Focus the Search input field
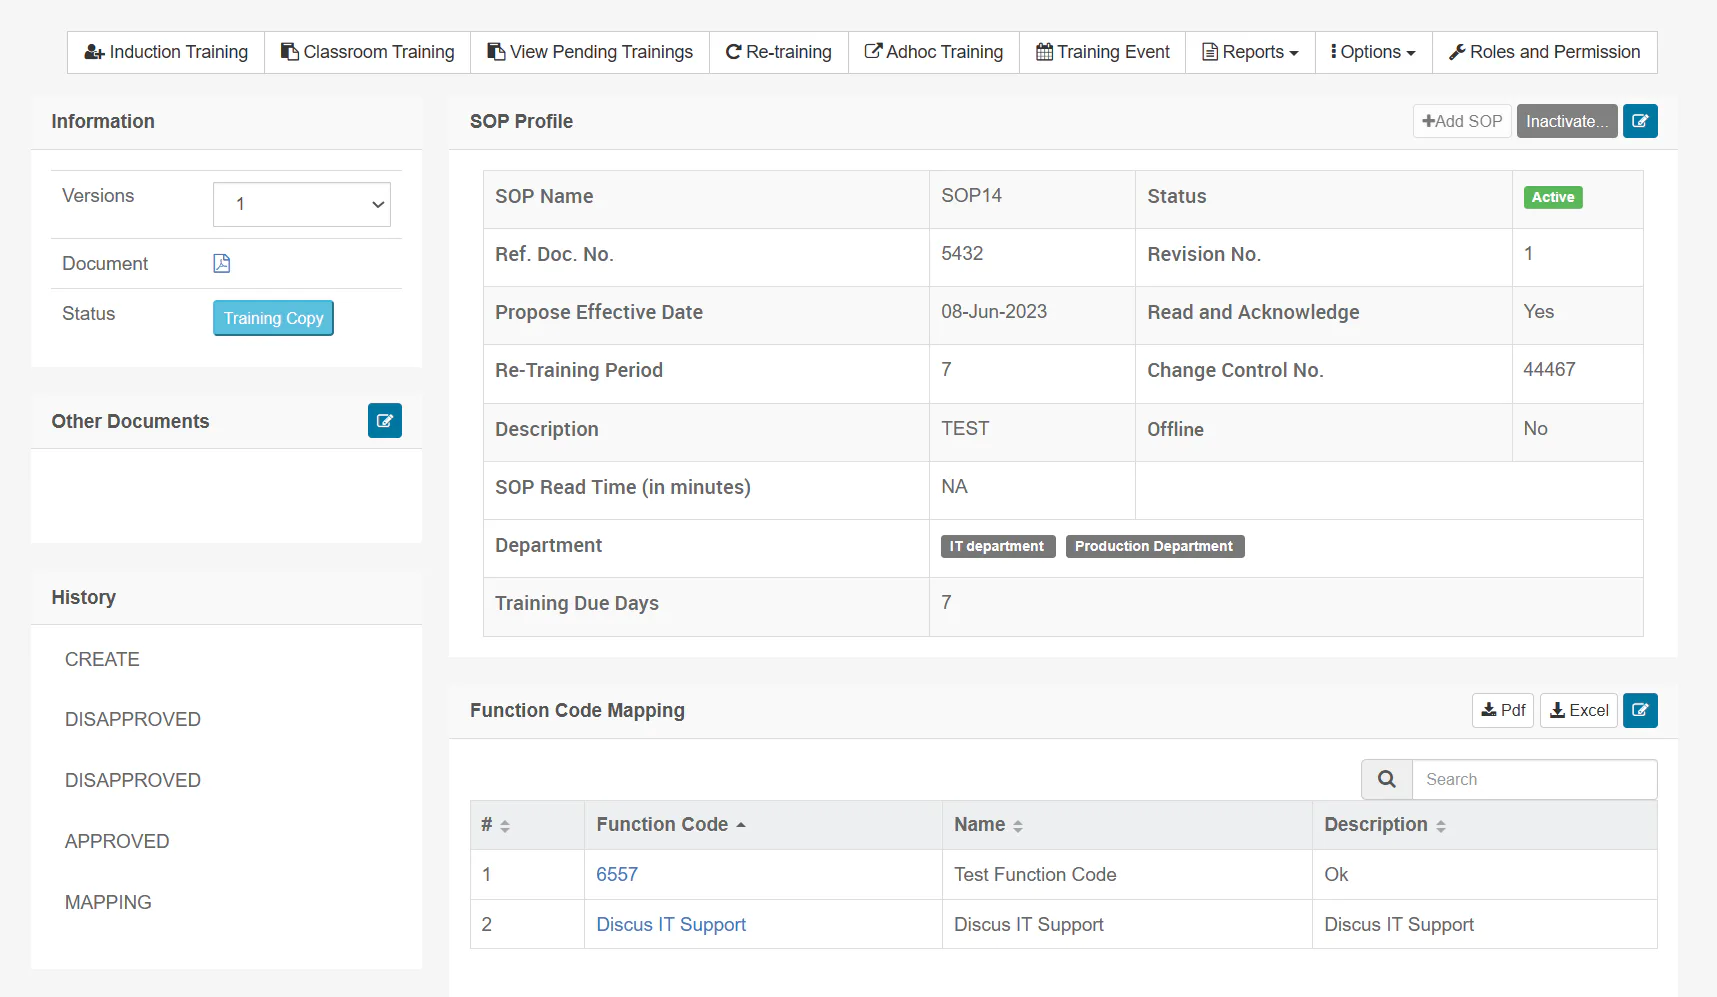The height and width of the screenshot is (997, 1717). (x=1534, y=779)
